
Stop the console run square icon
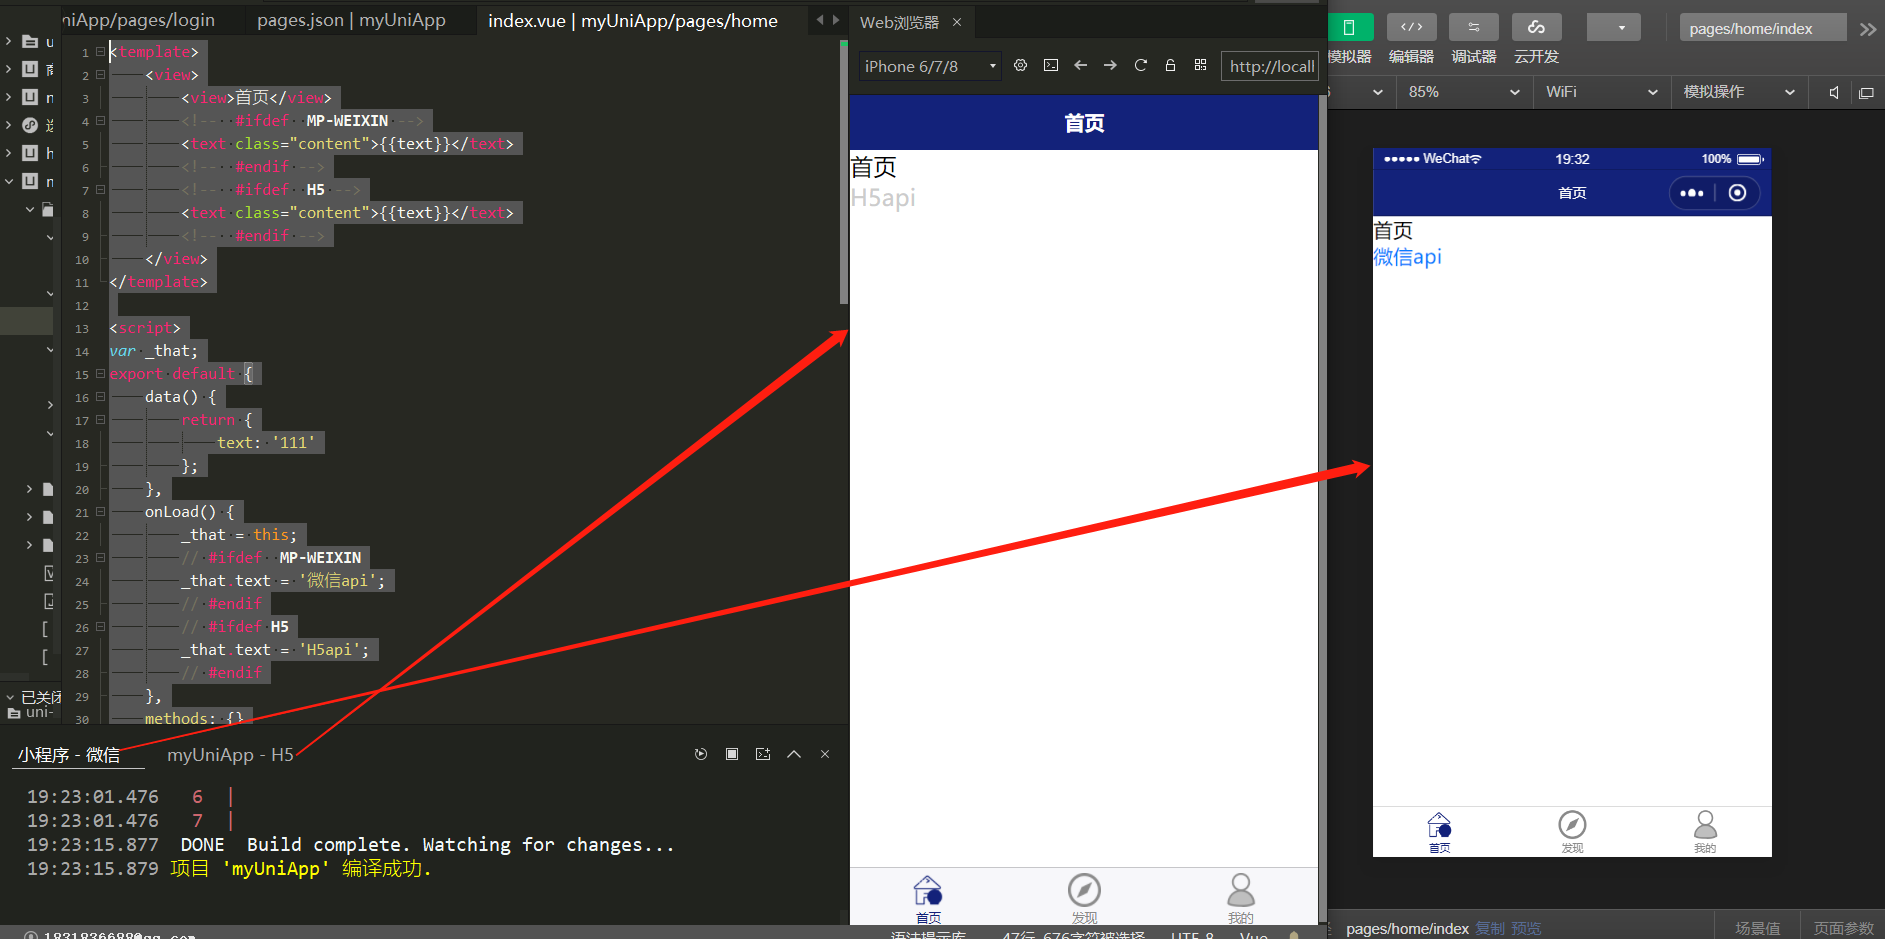click(x=732, y=754)
